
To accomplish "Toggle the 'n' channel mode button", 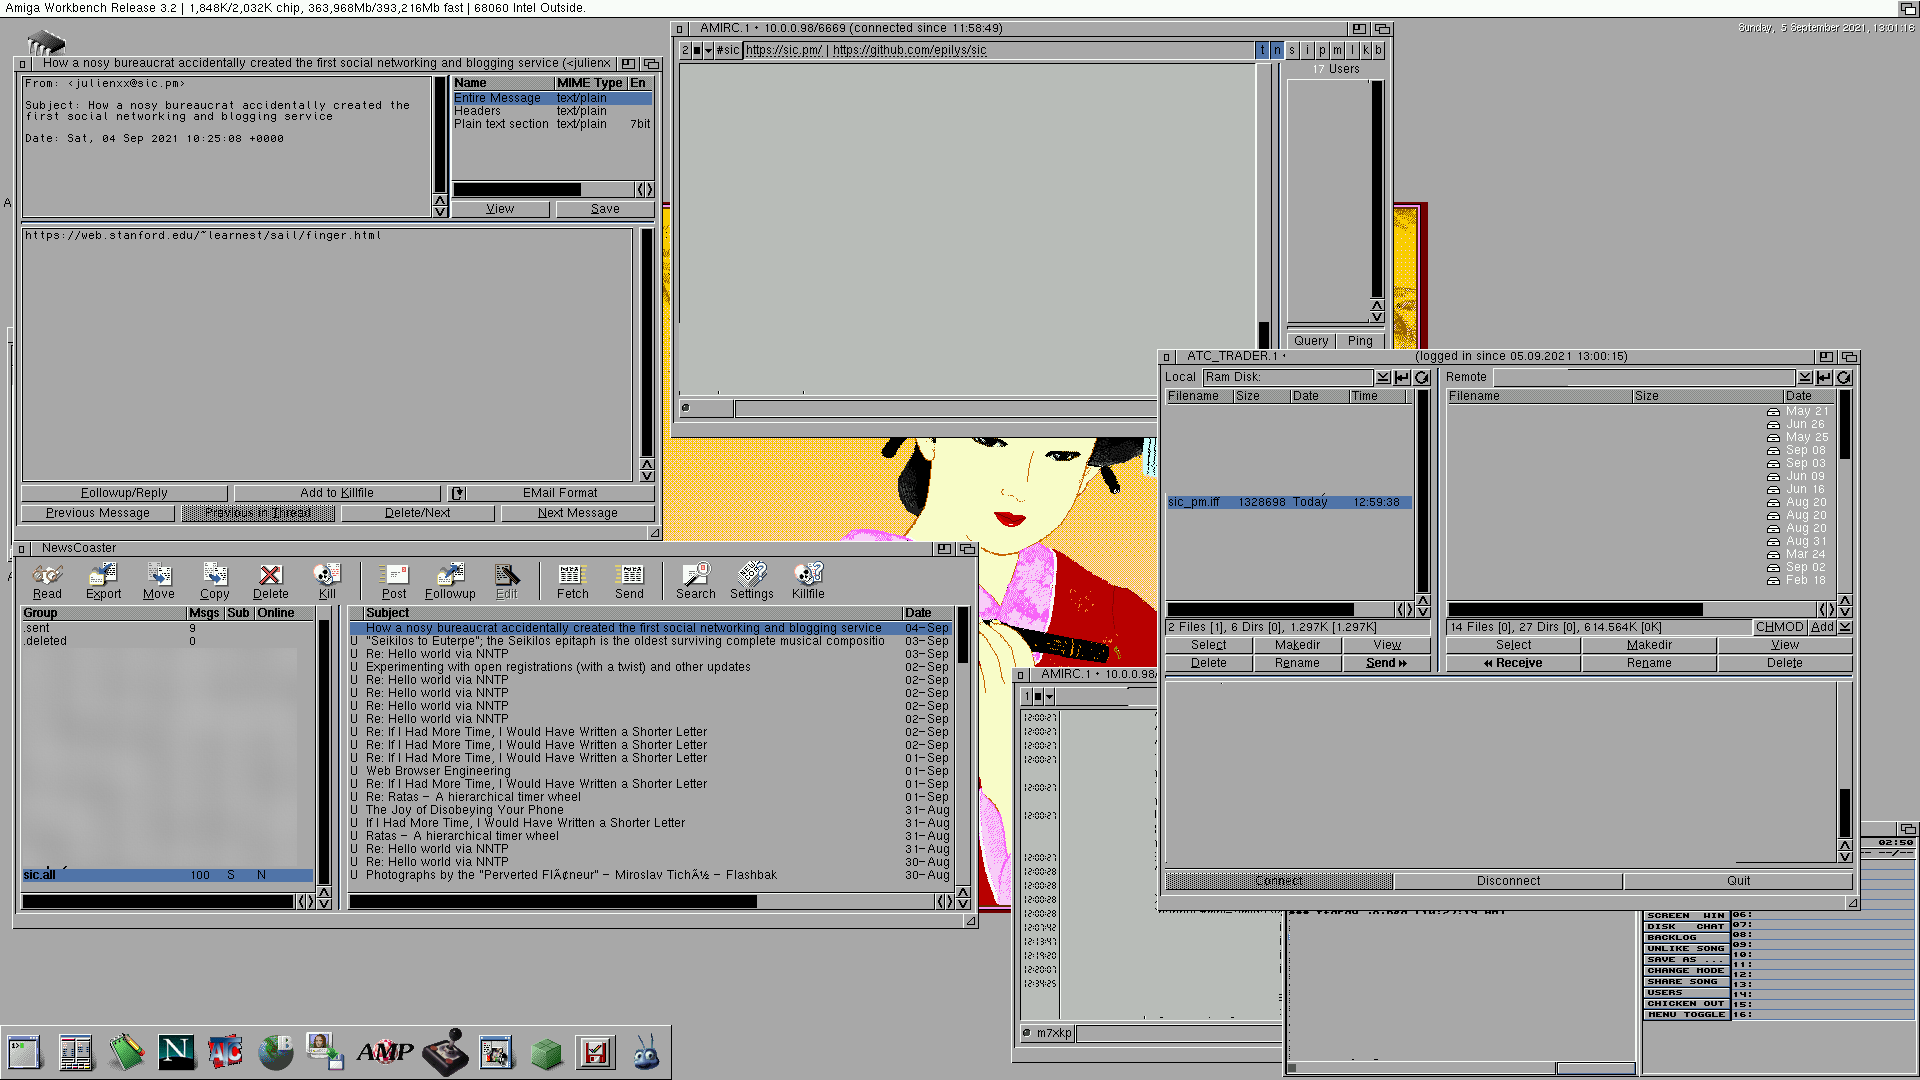I will click(1277, 50).
